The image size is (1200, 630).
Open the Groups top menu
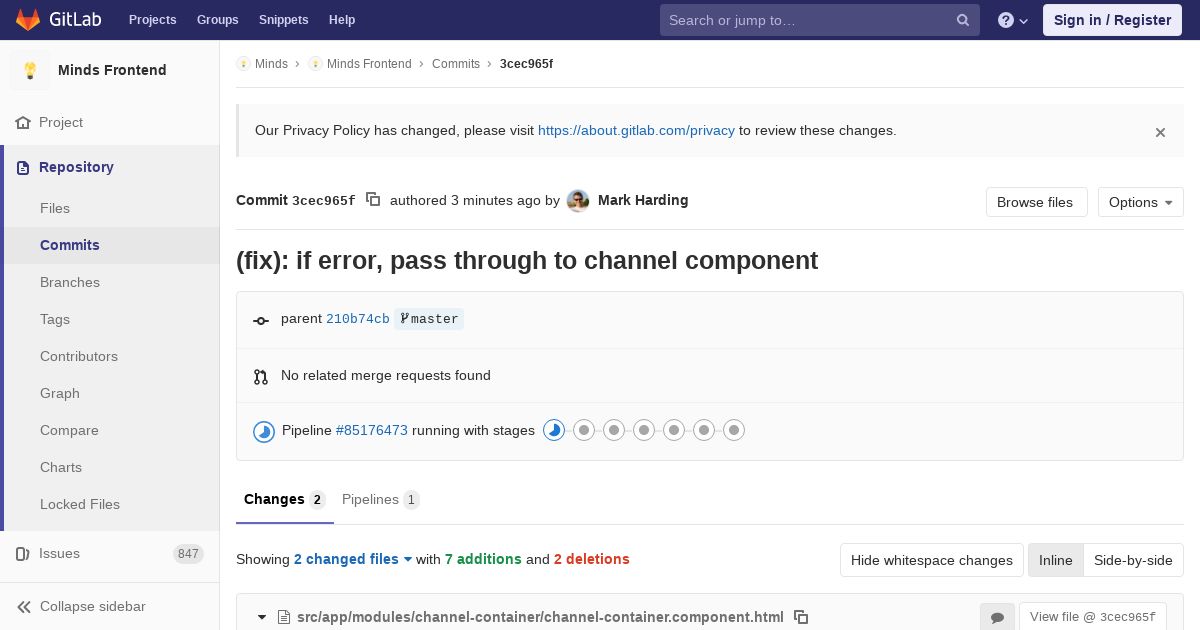point(217,20)
